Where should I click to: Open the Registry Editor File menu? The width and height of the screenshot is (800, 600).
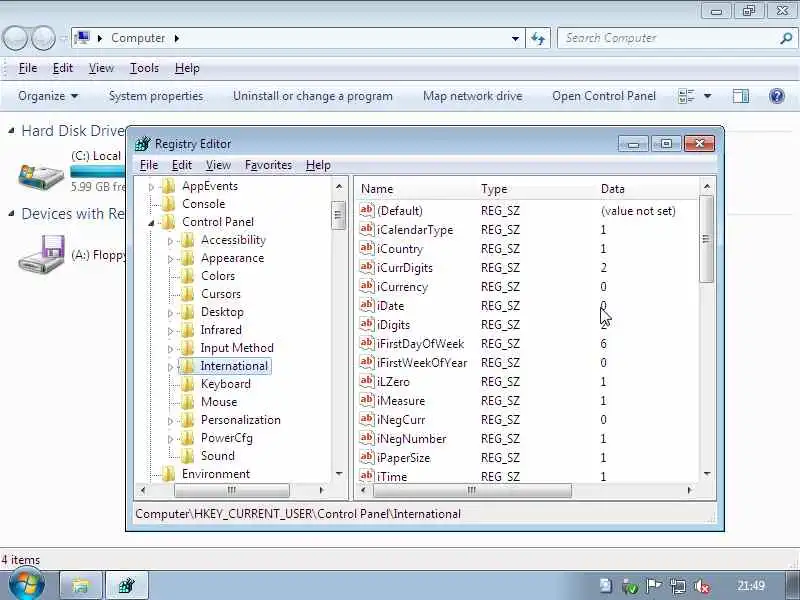149,165
